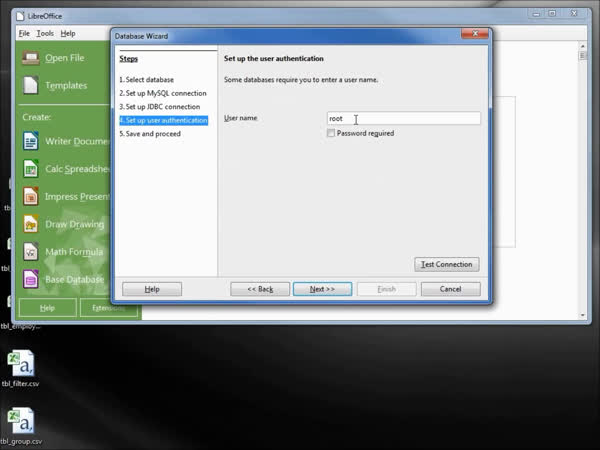Cancel the Database Wizard
The image size is (600, 450).
point(450,289)
